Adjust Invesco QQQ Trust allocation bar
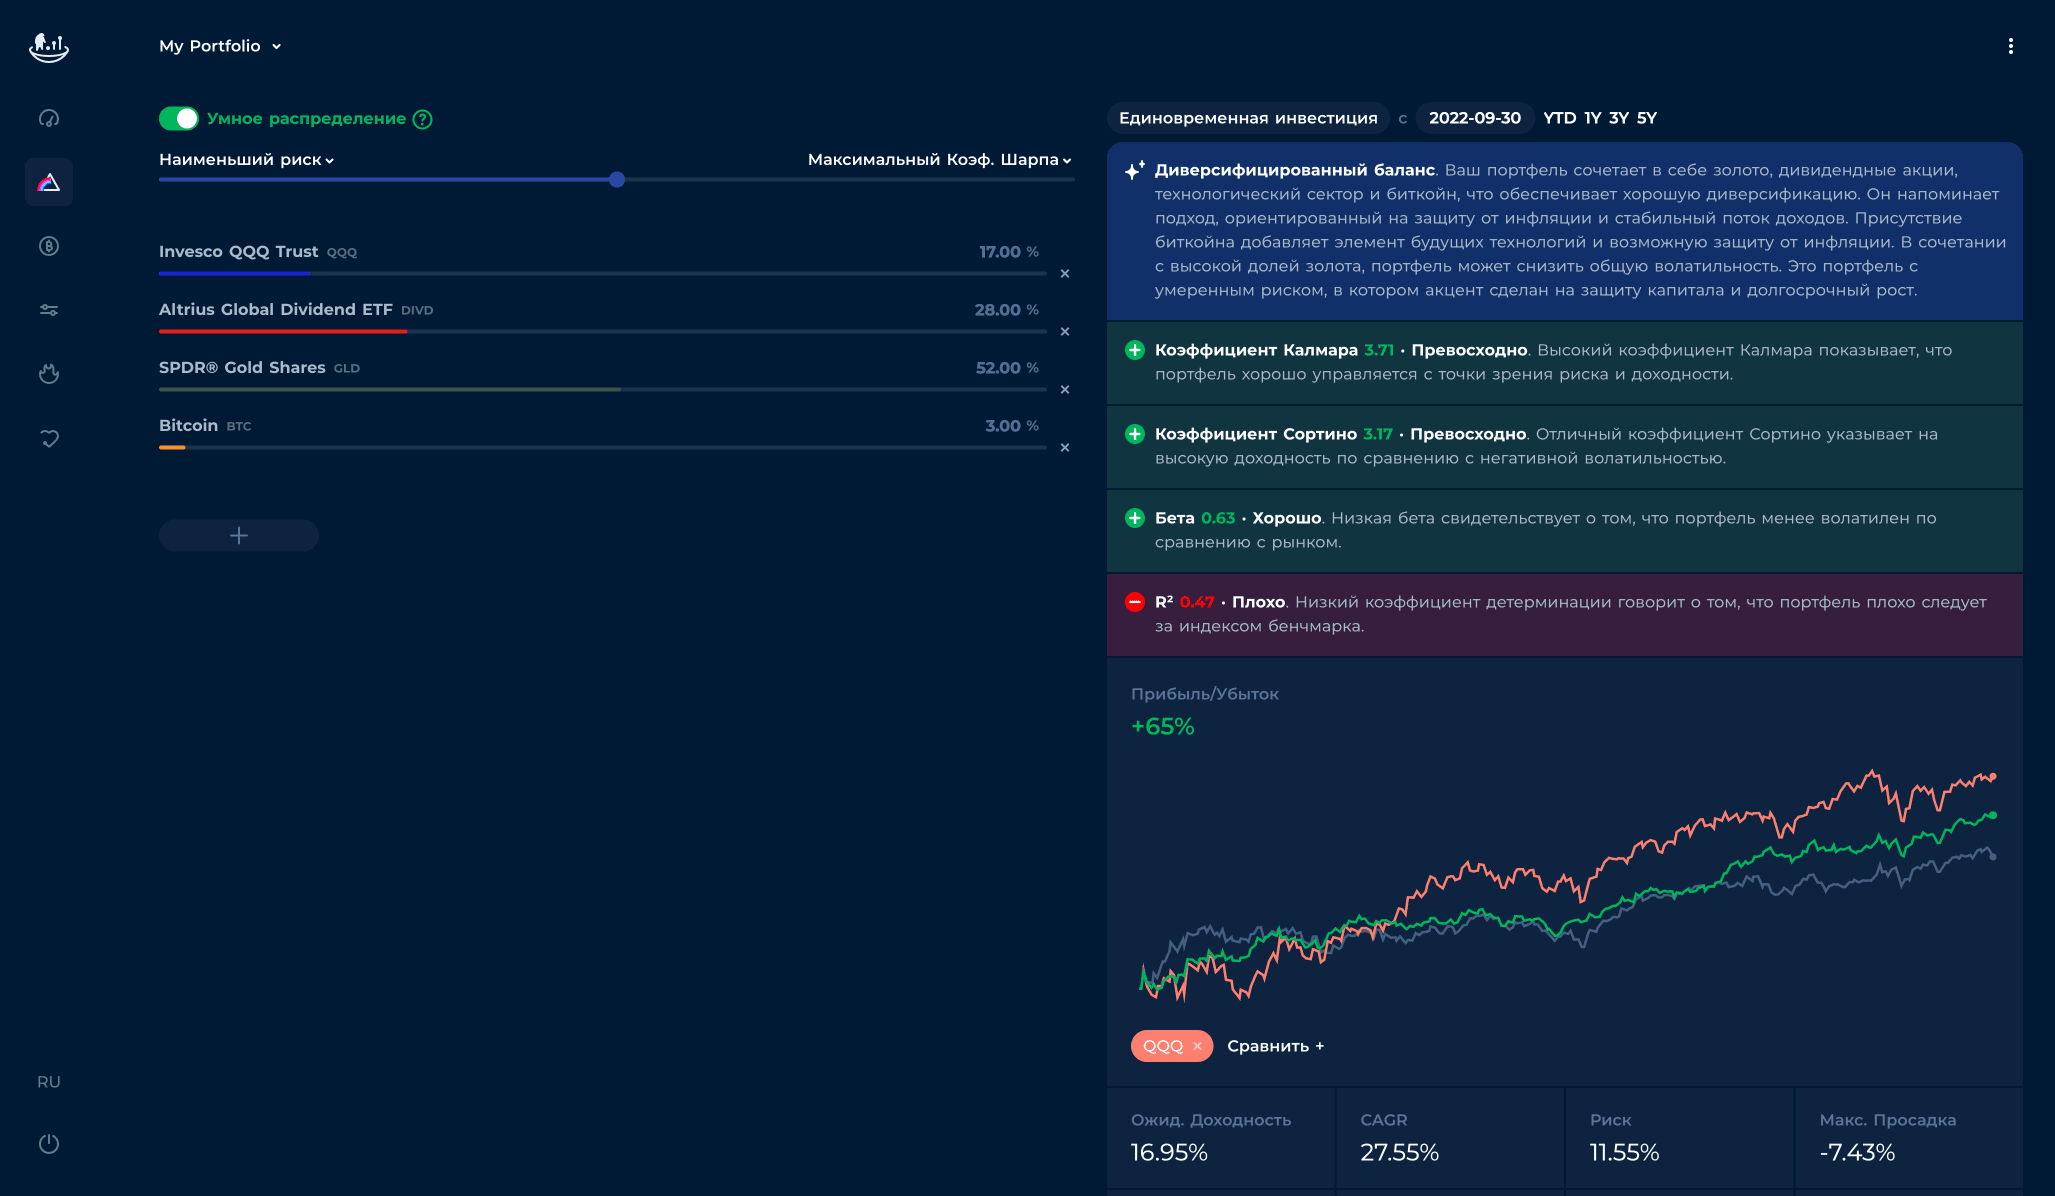This screenshot has width=2055, height=1196. click(603, 273)
